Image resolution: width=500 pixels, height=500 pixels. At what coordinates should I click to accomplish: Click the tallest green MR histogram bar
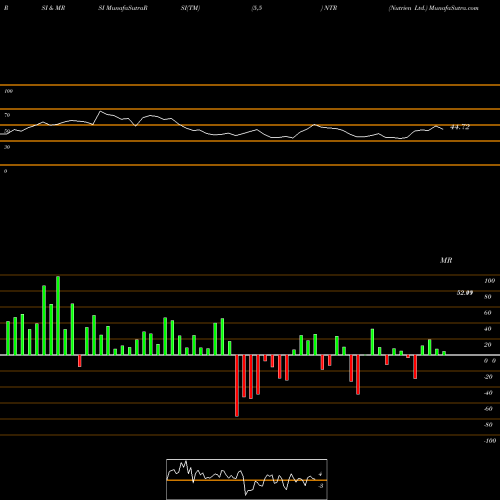point(58,315)
